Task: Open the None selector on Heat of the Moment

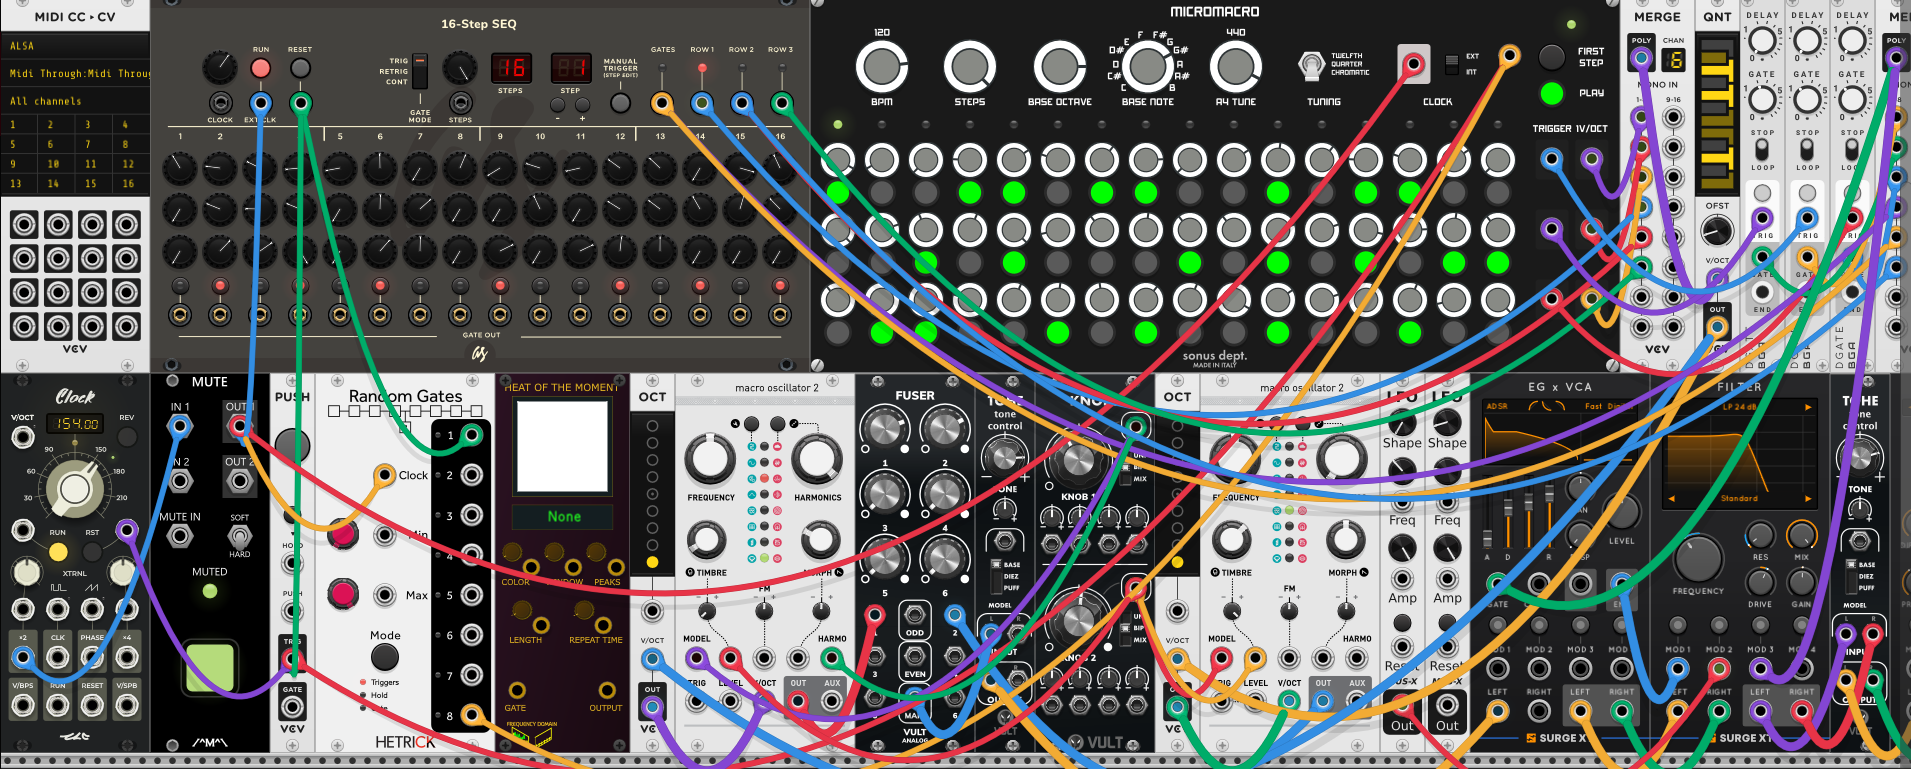Action: click(563, 517)
